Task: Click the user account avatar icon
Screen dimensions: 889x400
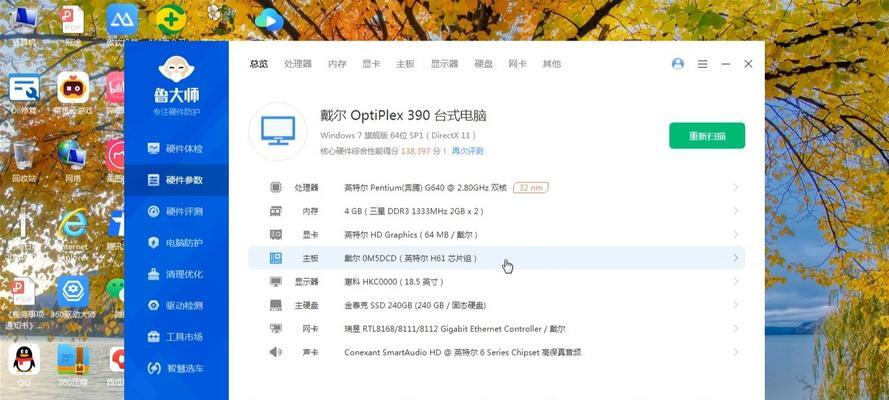Action: 678,64
